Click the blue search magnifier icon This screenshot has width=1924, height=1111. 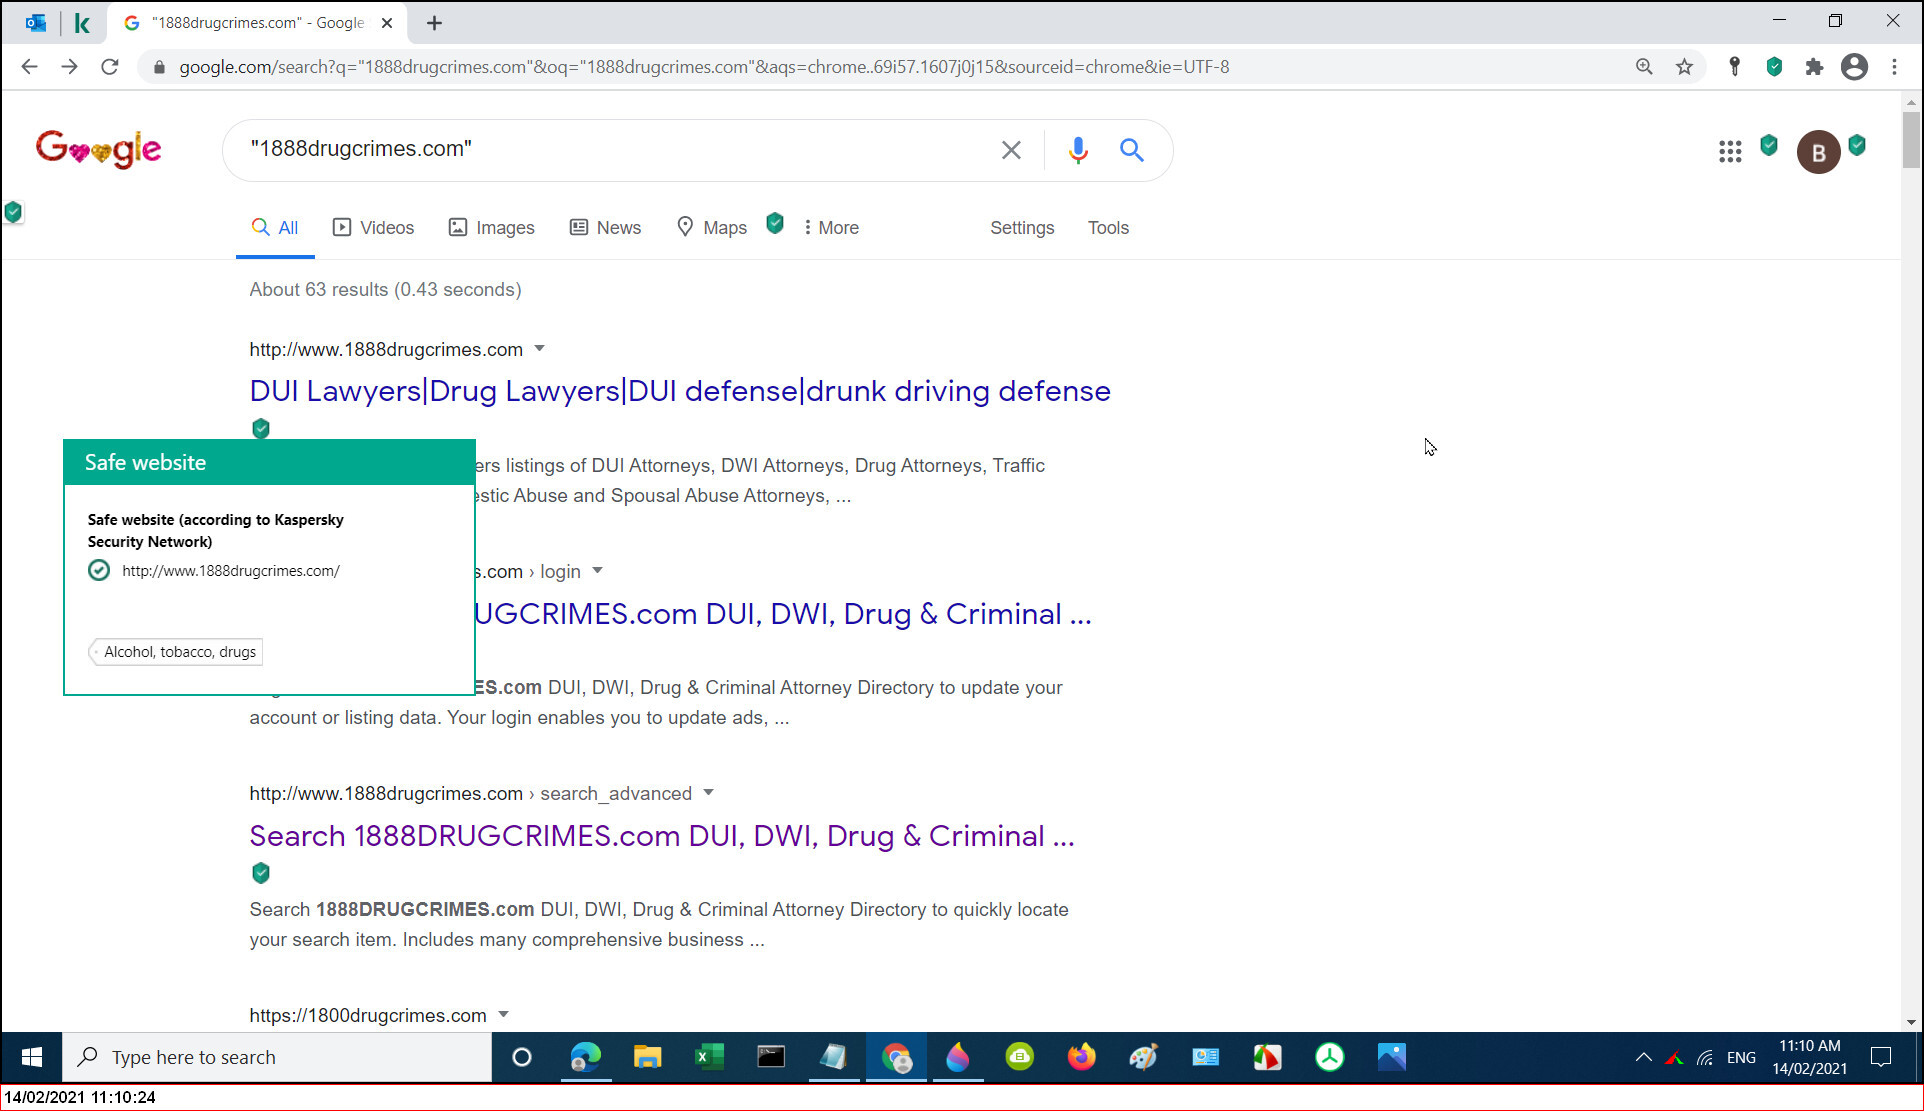(1131, 150)
